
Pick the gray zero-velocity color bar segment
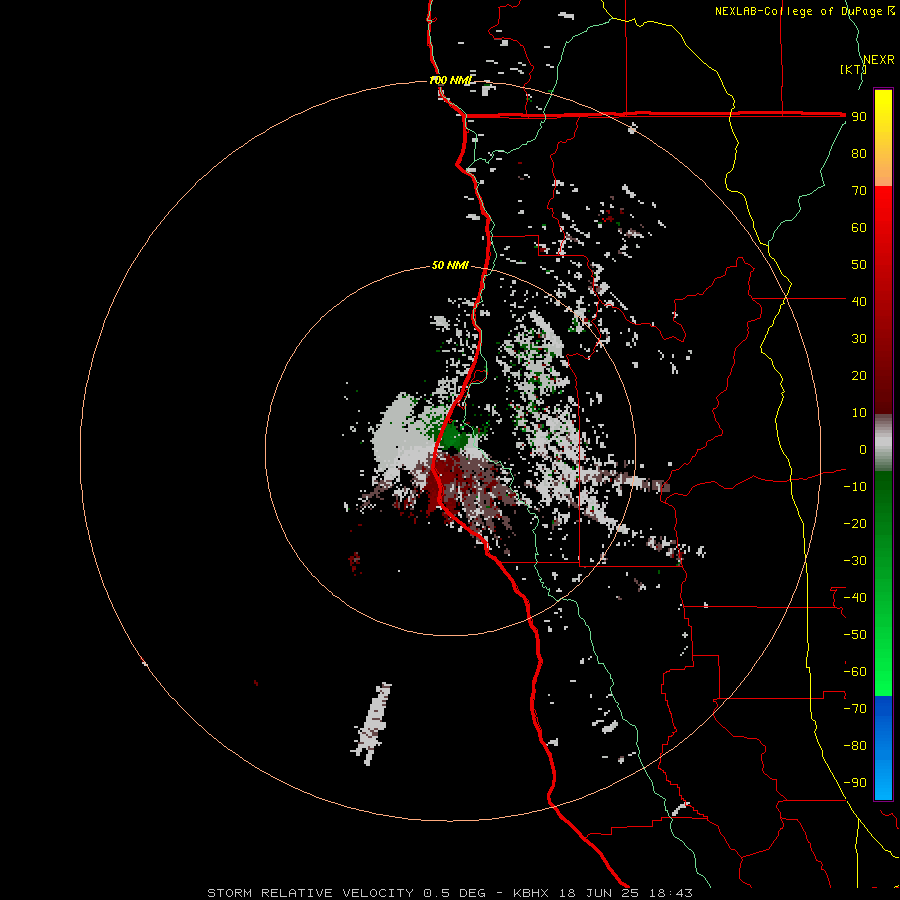pos(883,443)
